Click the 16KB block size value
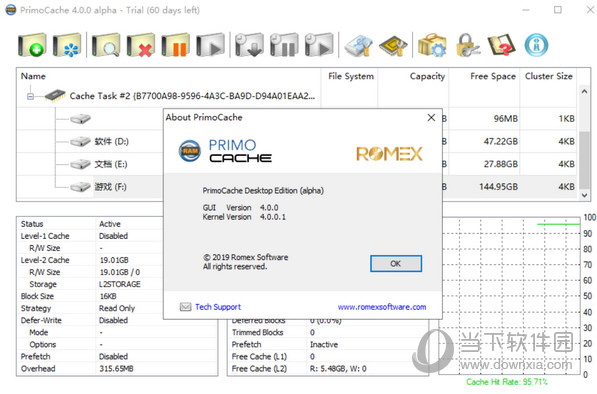The image size is (597, 394). [x=108, y=296]
